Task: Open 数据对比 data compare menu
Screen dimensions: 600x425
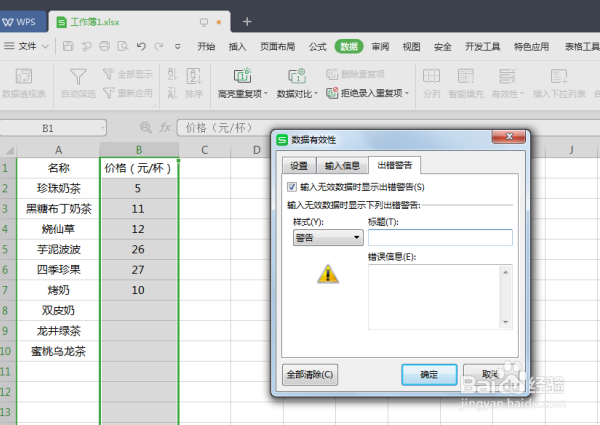Action: [297, 83]
